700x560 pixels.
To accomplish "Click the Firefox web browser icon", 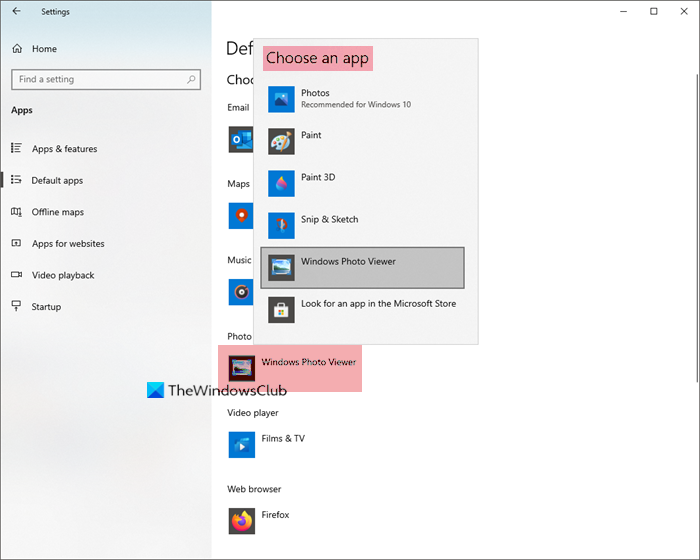I will tap(242, 521).
